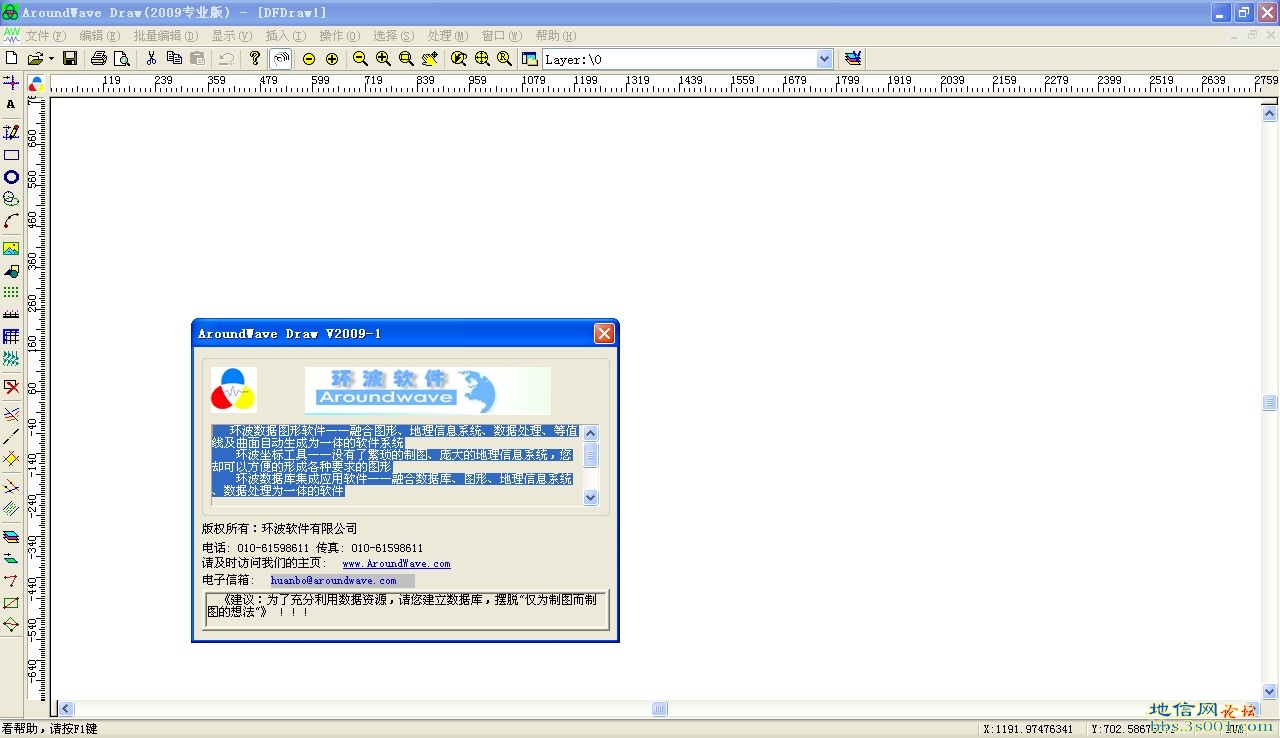Click the X:1191.97476341 status bar value
This screenshot has height=738, width=1280.
(x=1028, y=729)
